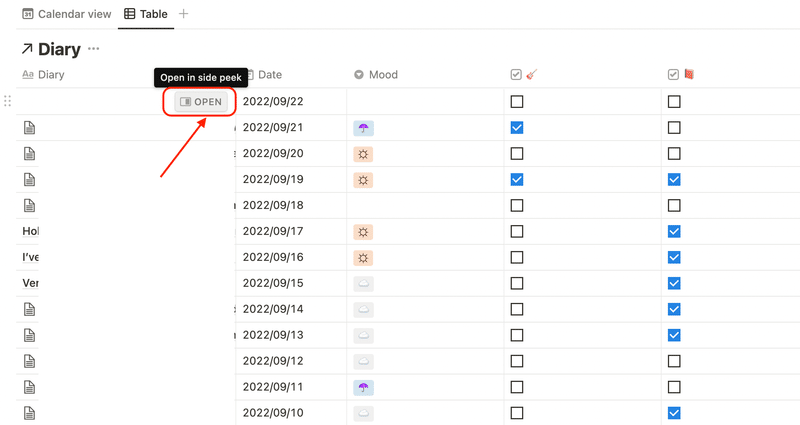The width and height of the screenshot is (800, 425).
Task: Open the Mood column header menu
Action: point(376,74)
